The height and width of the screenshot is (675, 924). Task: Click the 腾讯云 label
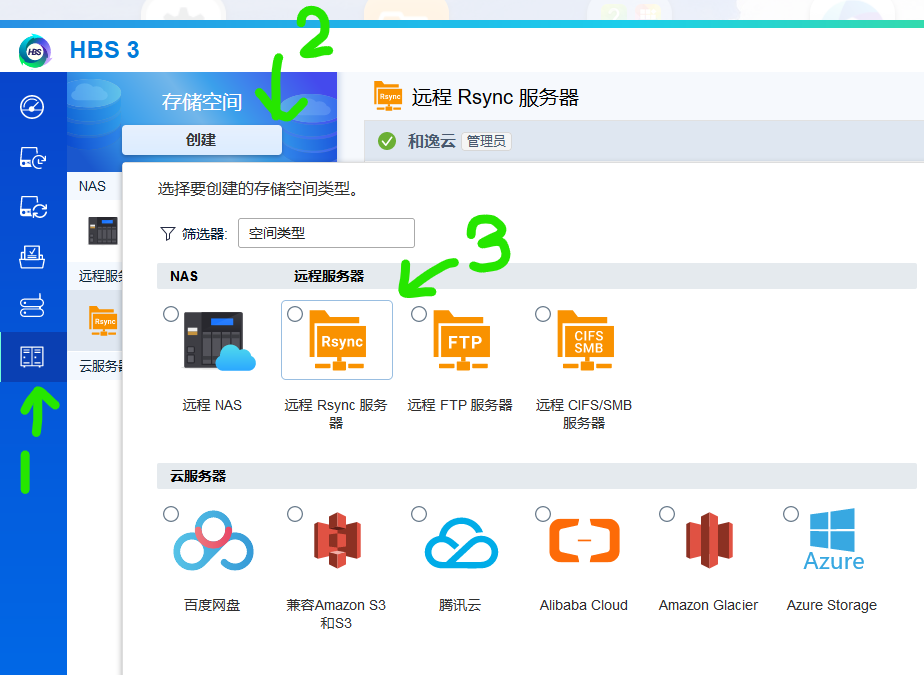point(460,605)
